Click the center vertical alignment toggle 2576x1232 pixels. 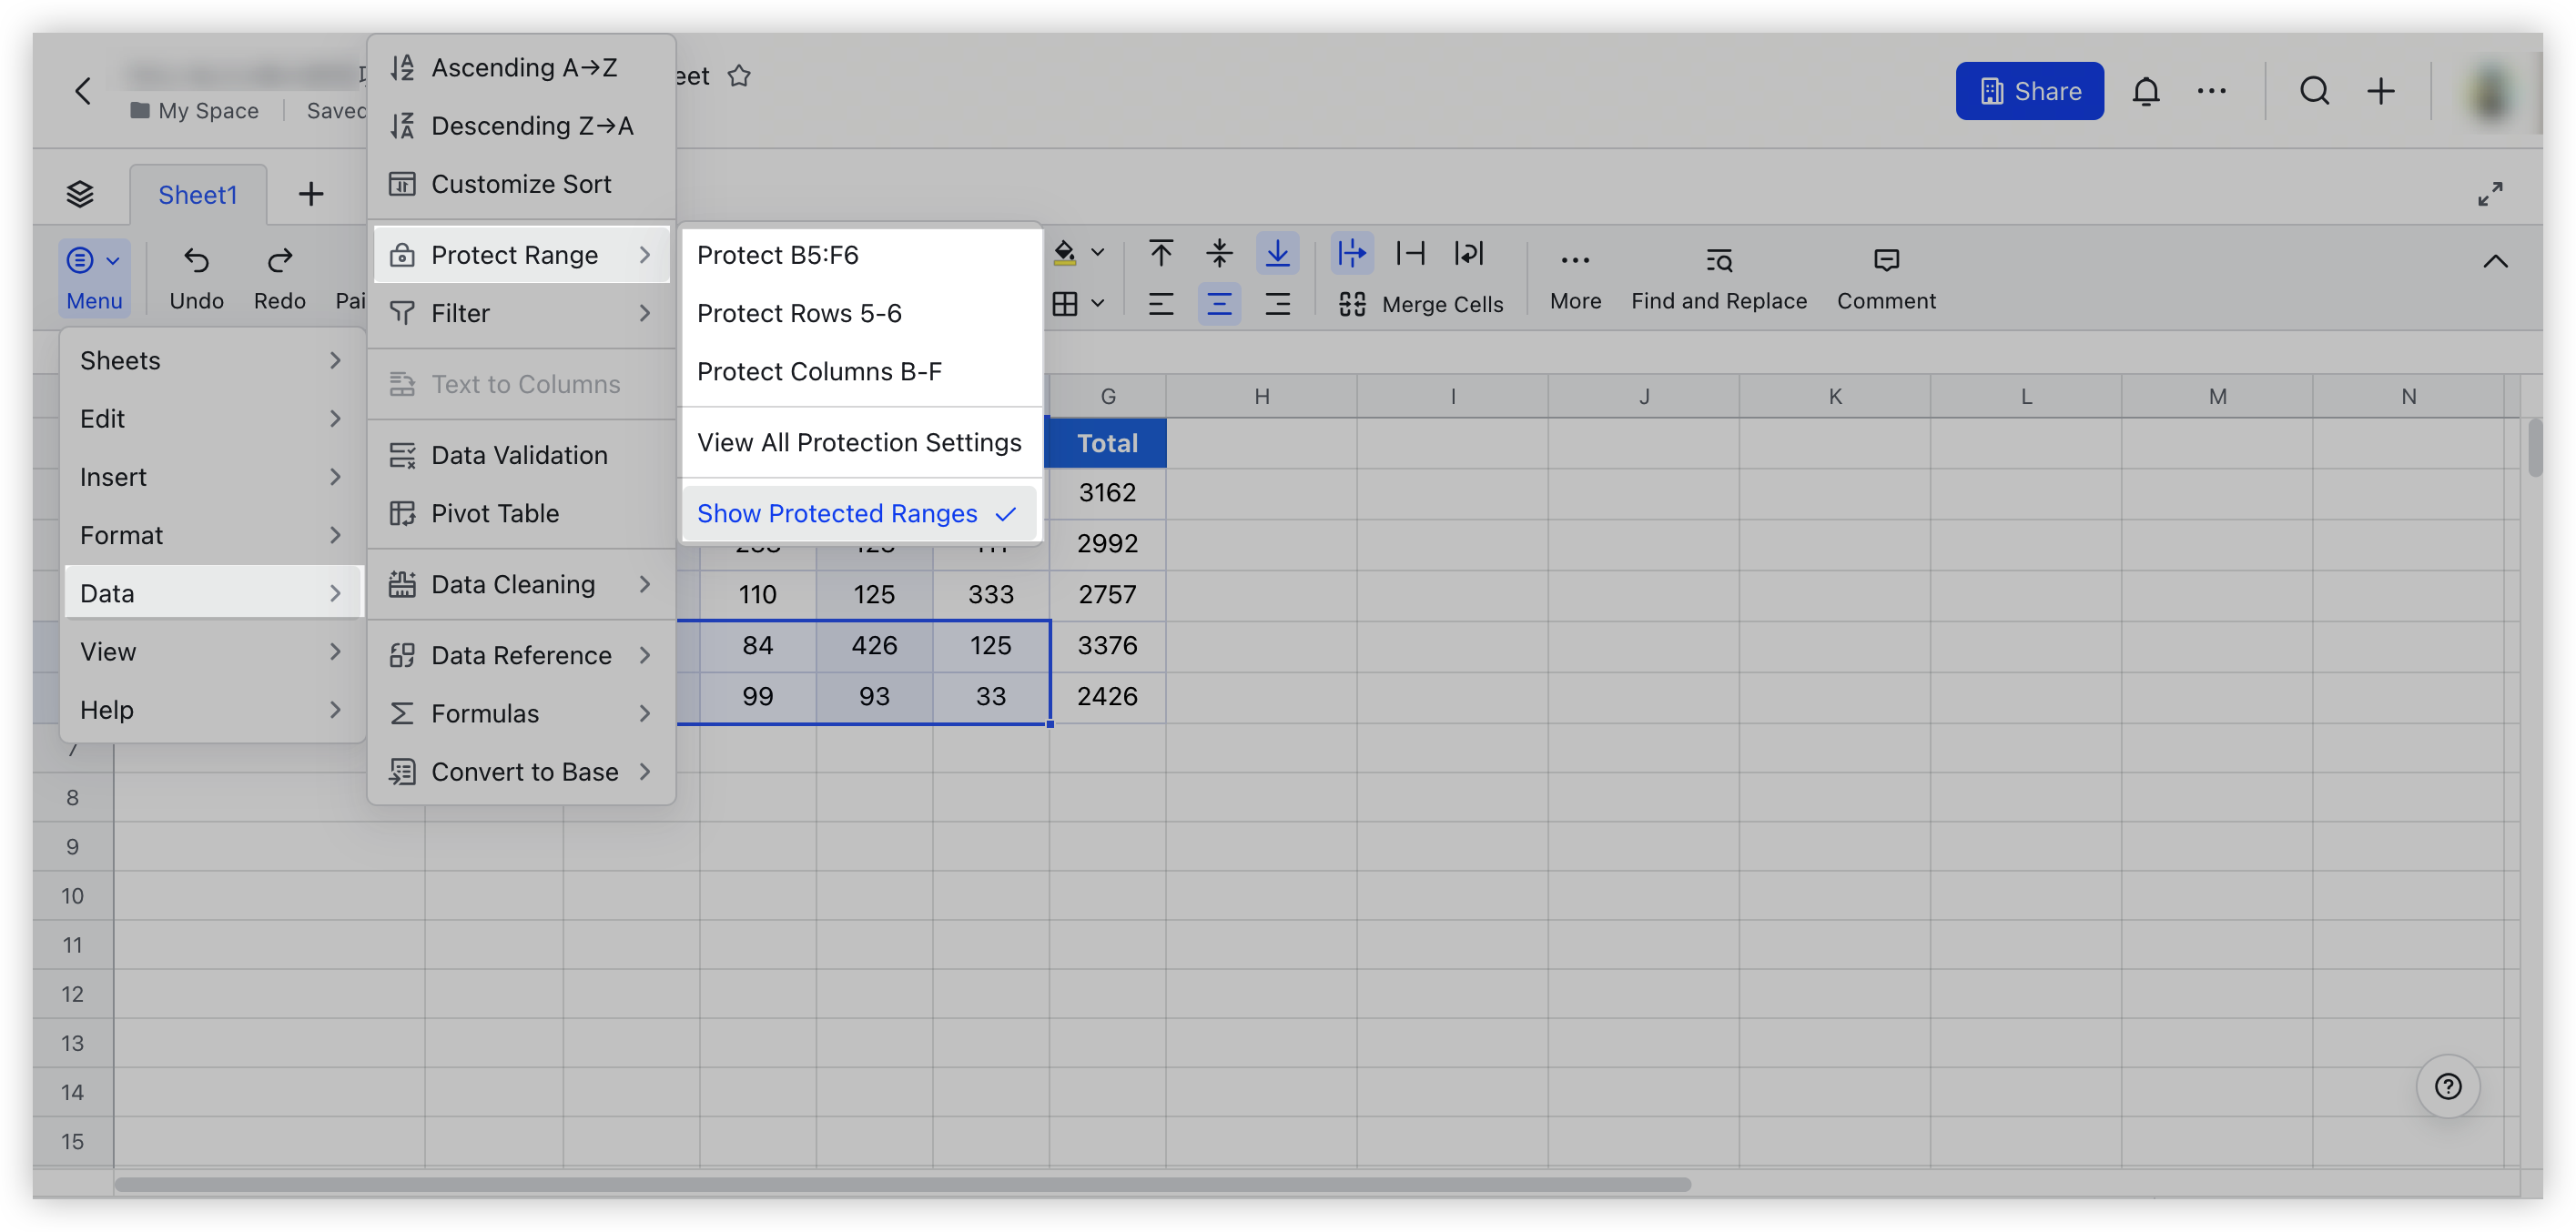1219,253
